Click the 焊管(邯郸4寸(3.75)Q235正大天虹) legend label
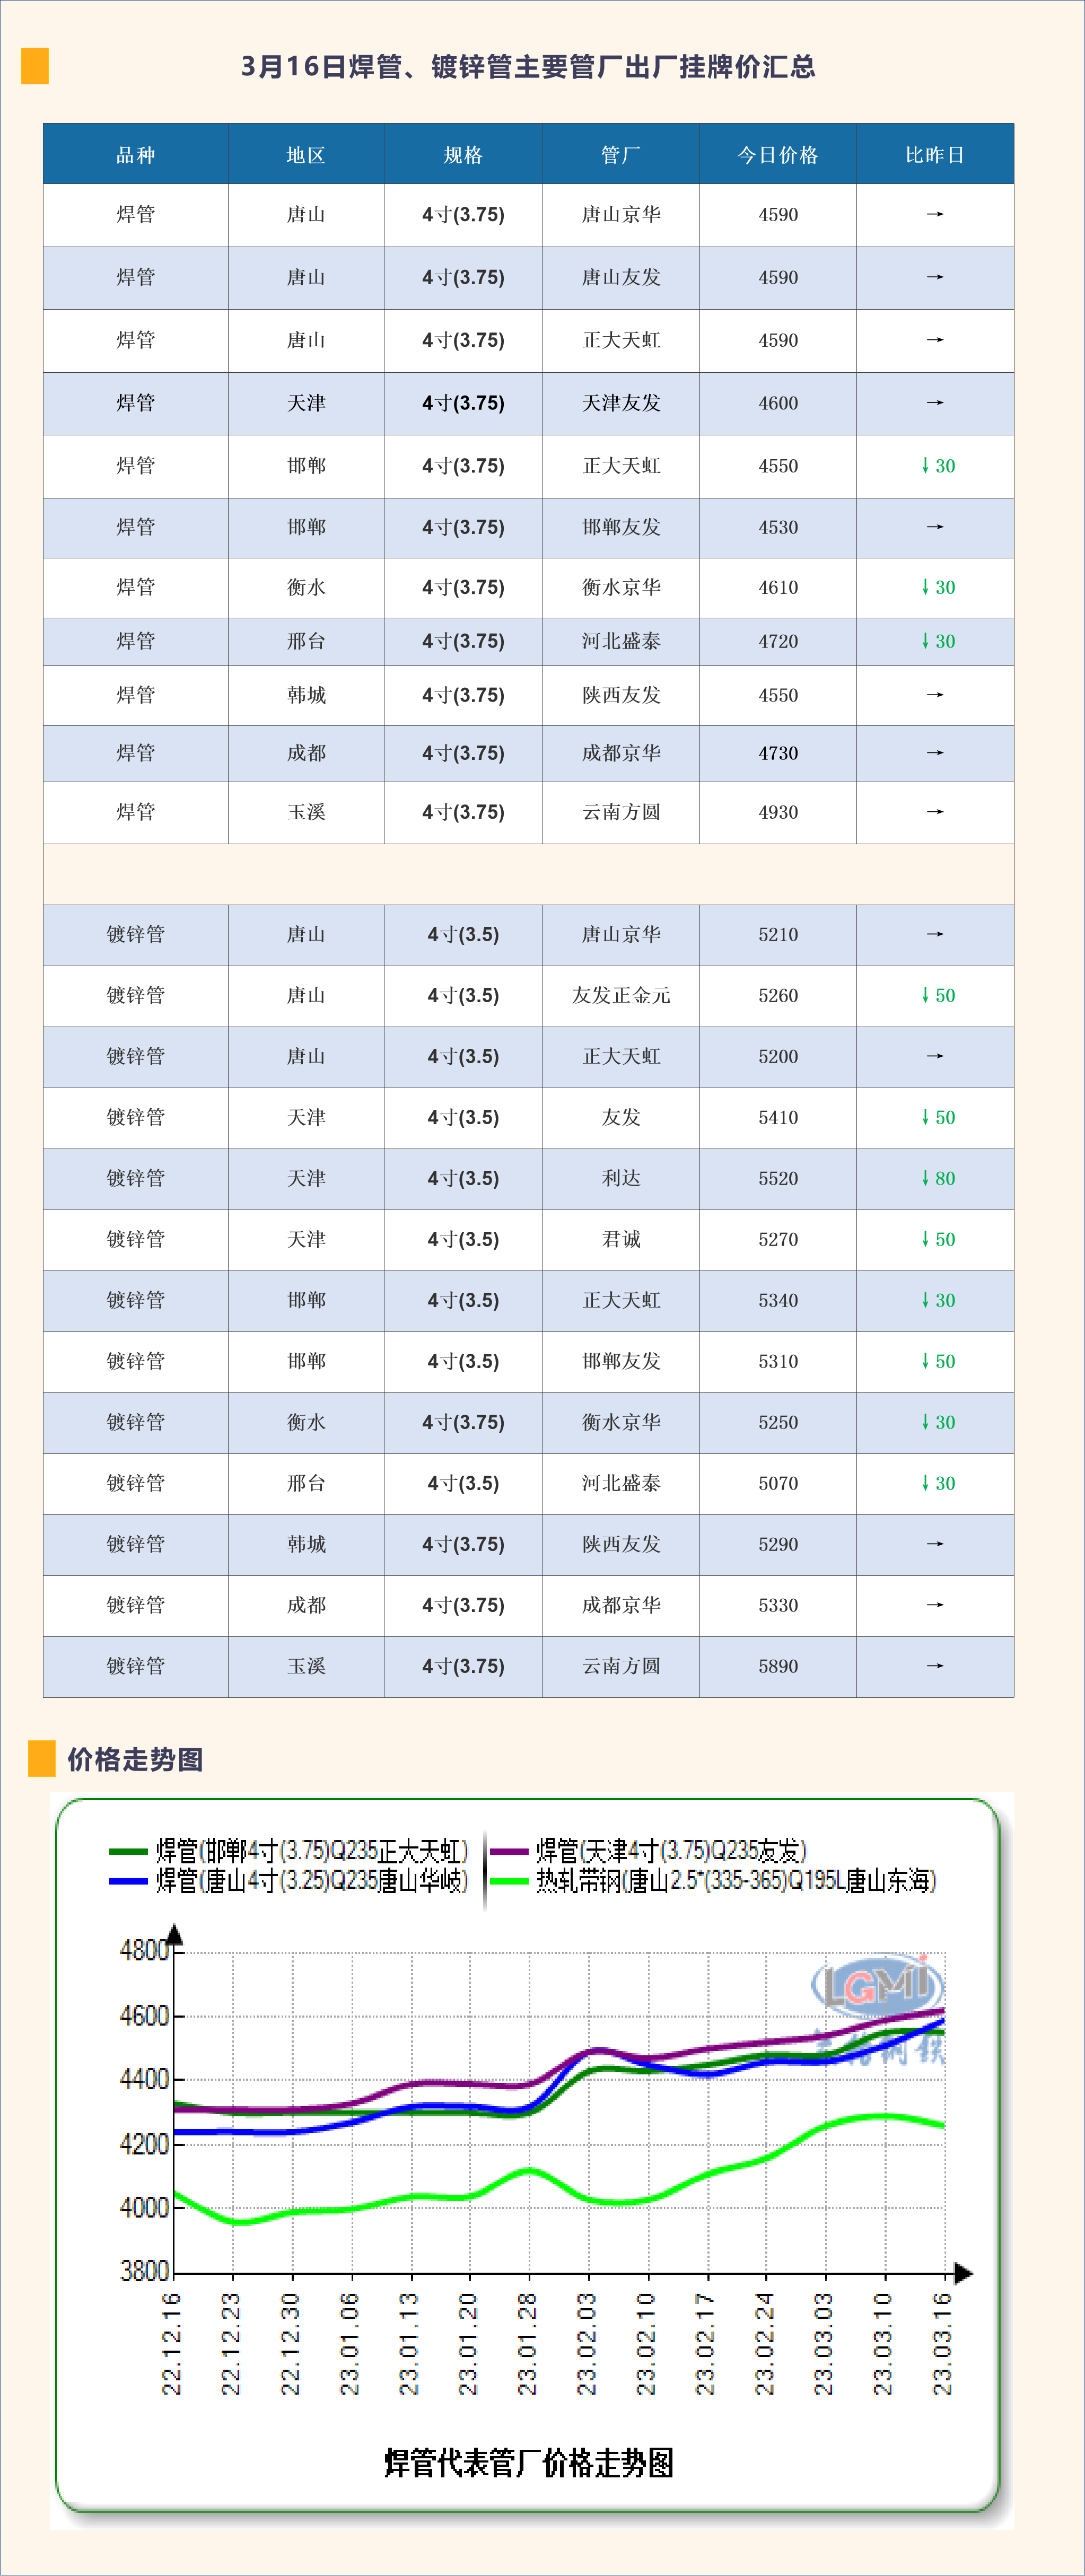The width and height of the screenshot is (1085, 2576). click(312, 1851)
